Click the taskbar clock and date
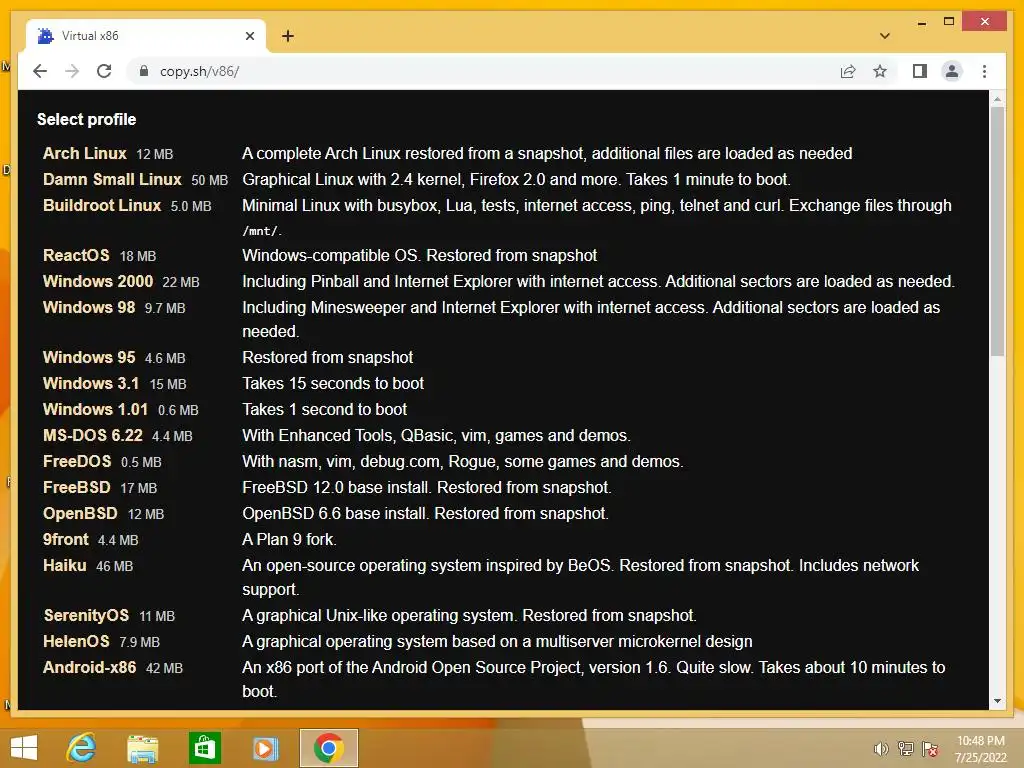This screenshot has height=768, width=1024. click(980, 748)
